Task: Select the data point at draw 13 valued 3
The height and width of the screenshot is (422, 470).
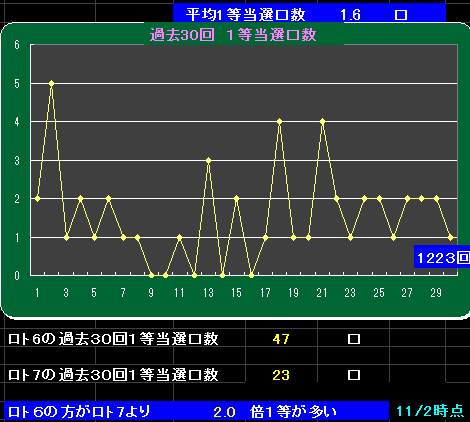Action: pyautogui.click(x=208, y=160)
